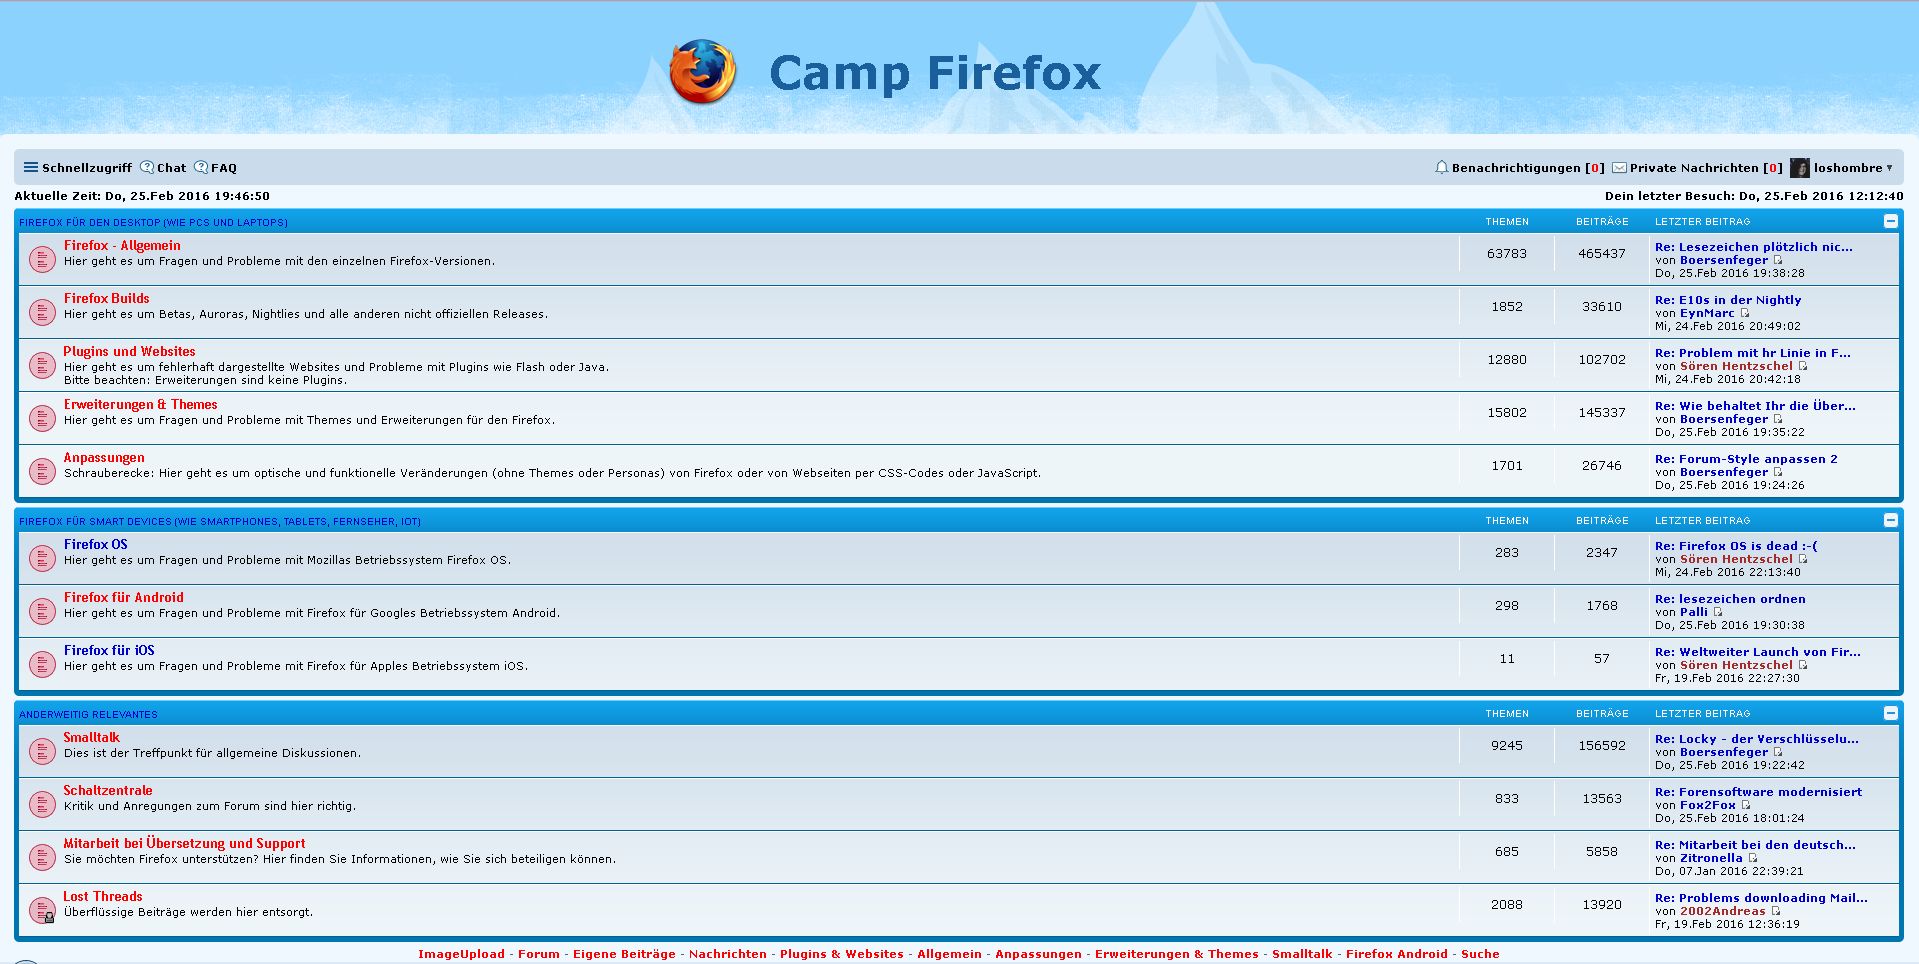
Task: Click the Camp Firefox site title
Action: tap(934, 72)
